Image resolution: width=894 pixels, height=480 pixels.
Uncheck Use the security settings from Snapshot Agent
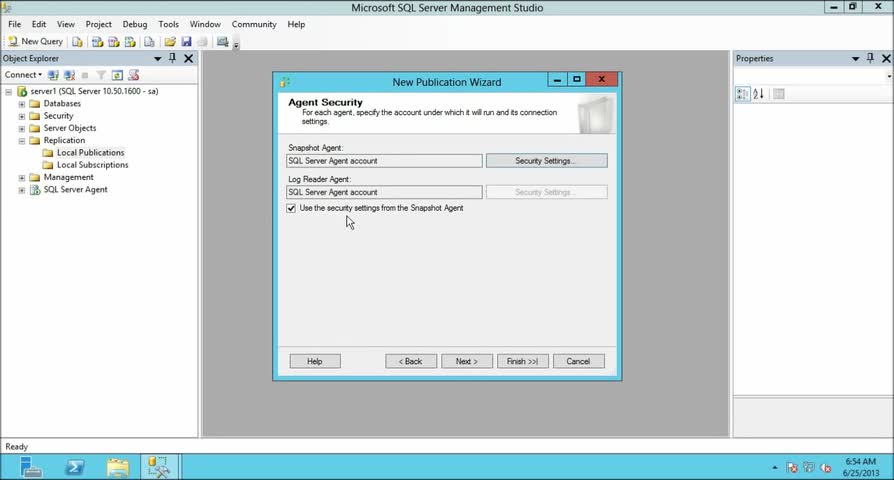coord(291,208)
